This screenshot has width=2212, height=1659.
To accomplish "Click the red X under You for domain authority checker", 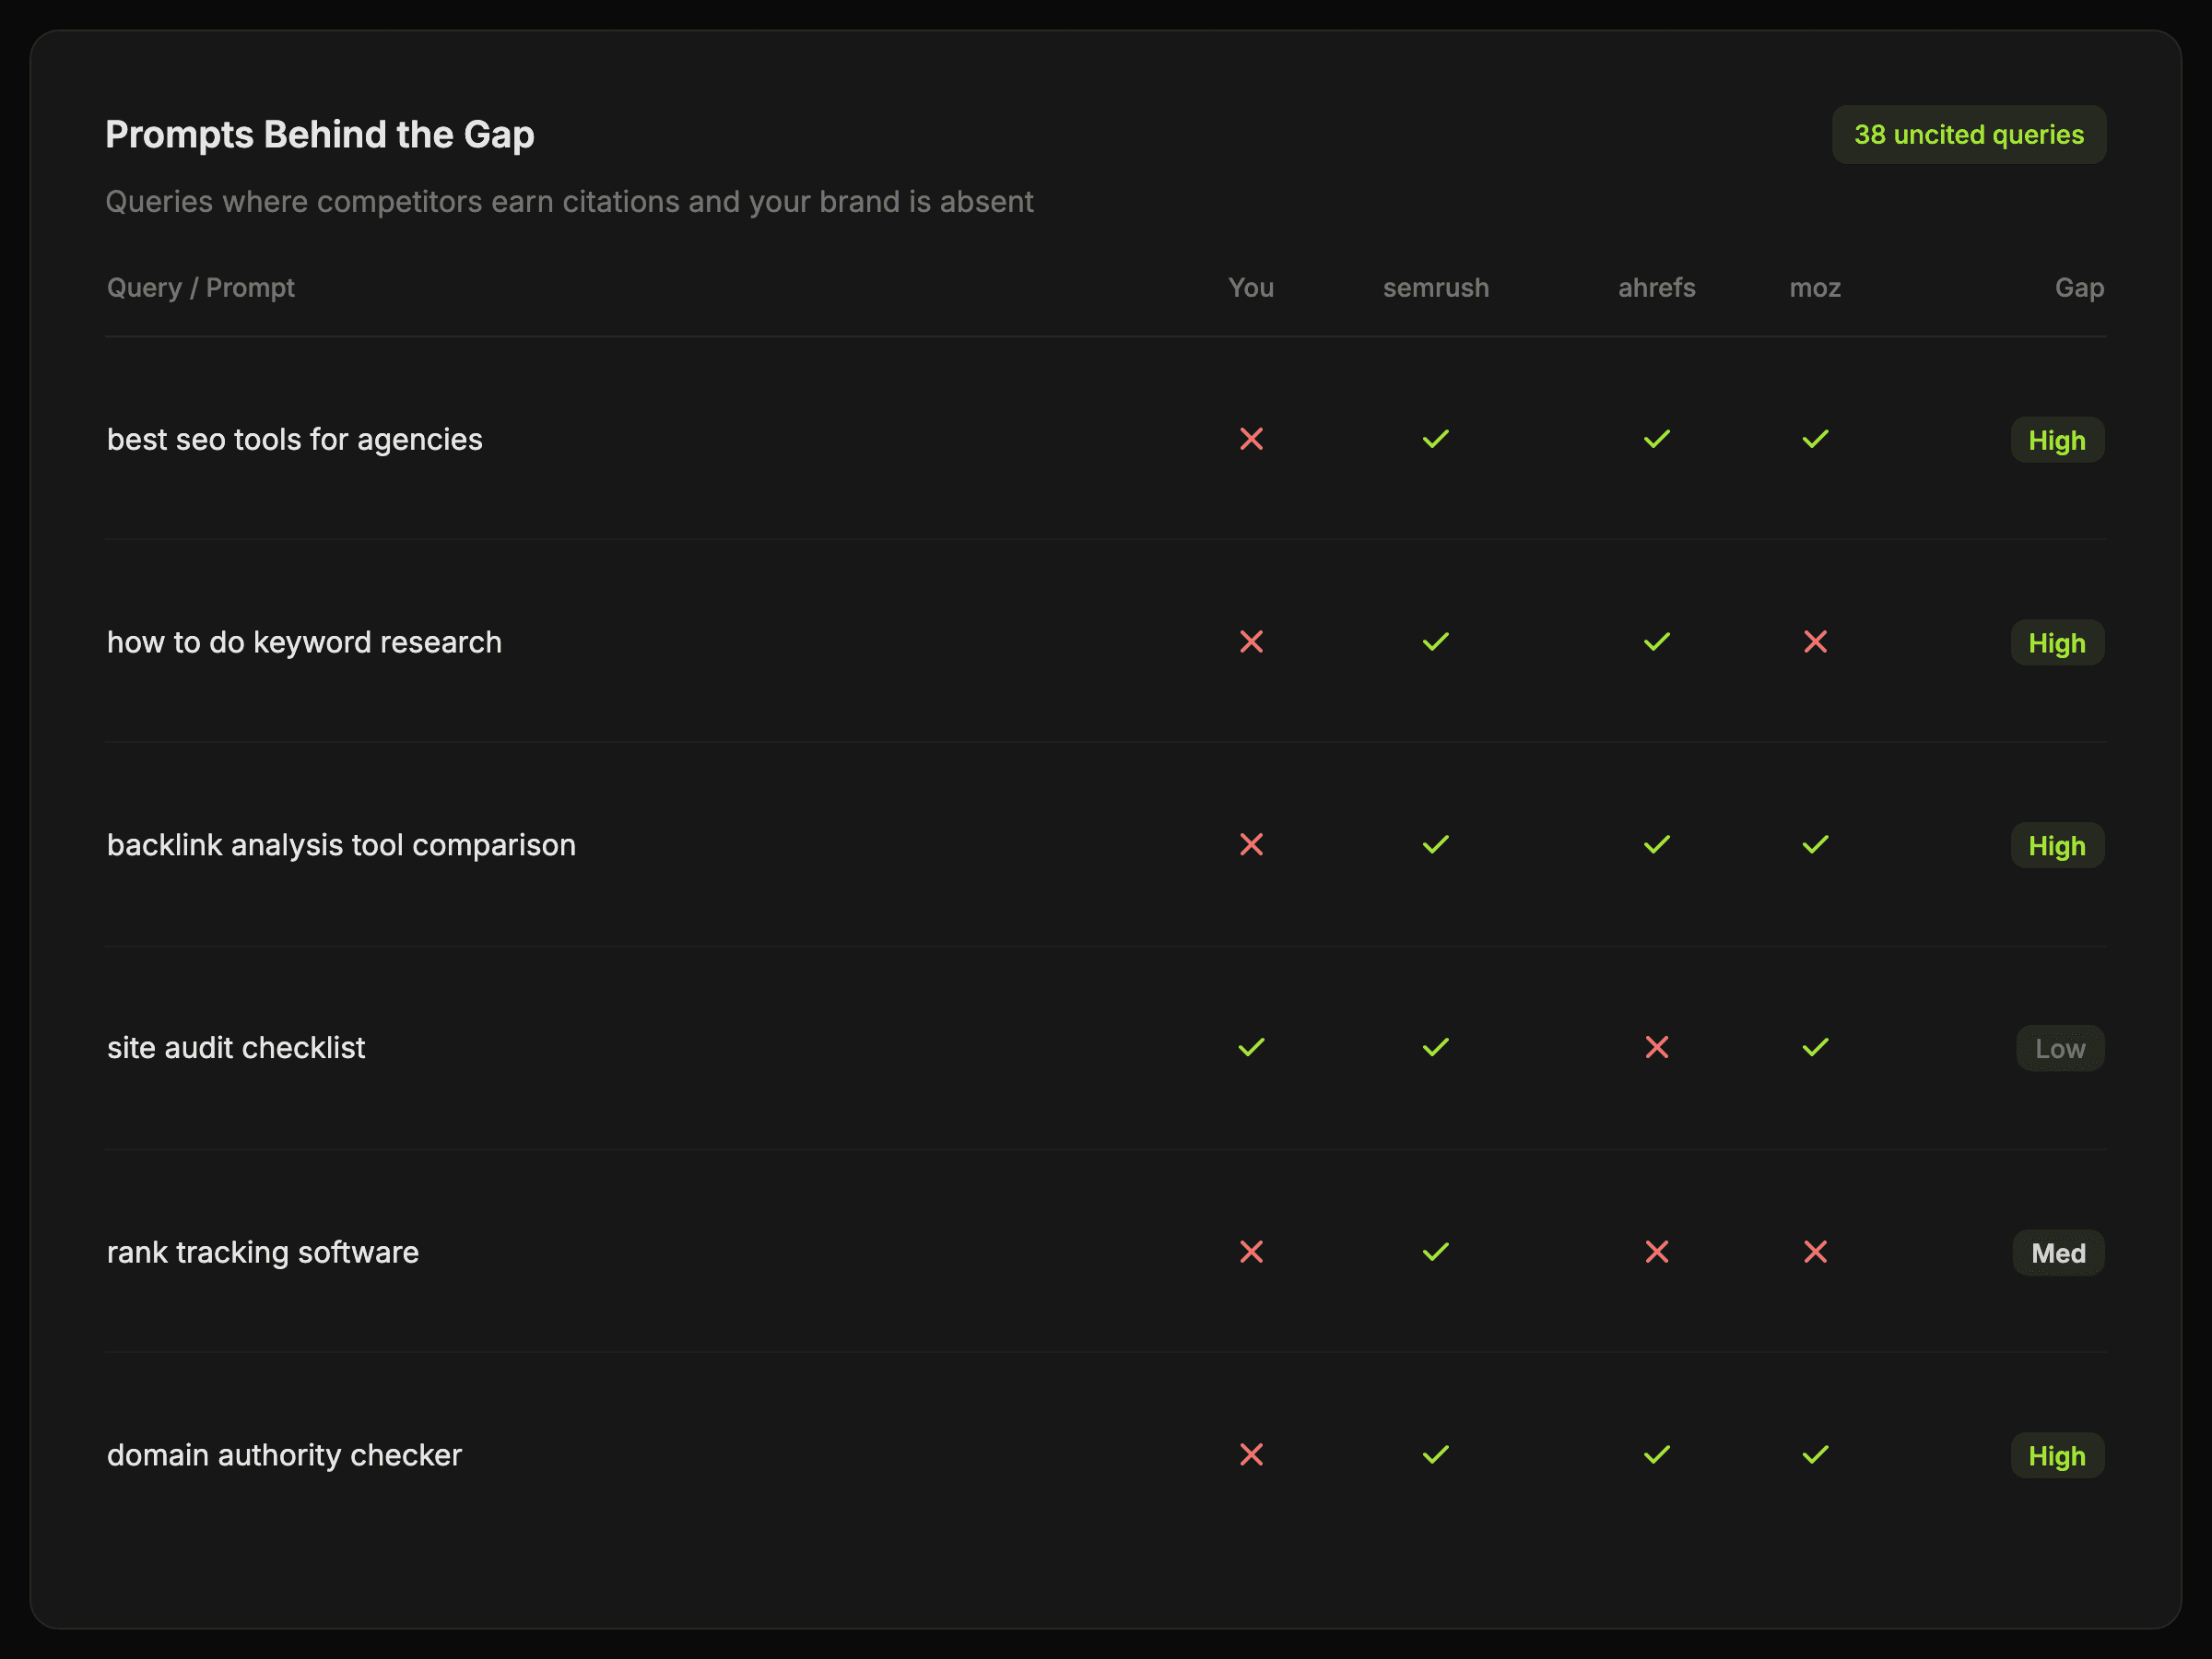I will pyautogui.click(x=1251, y=1455).
